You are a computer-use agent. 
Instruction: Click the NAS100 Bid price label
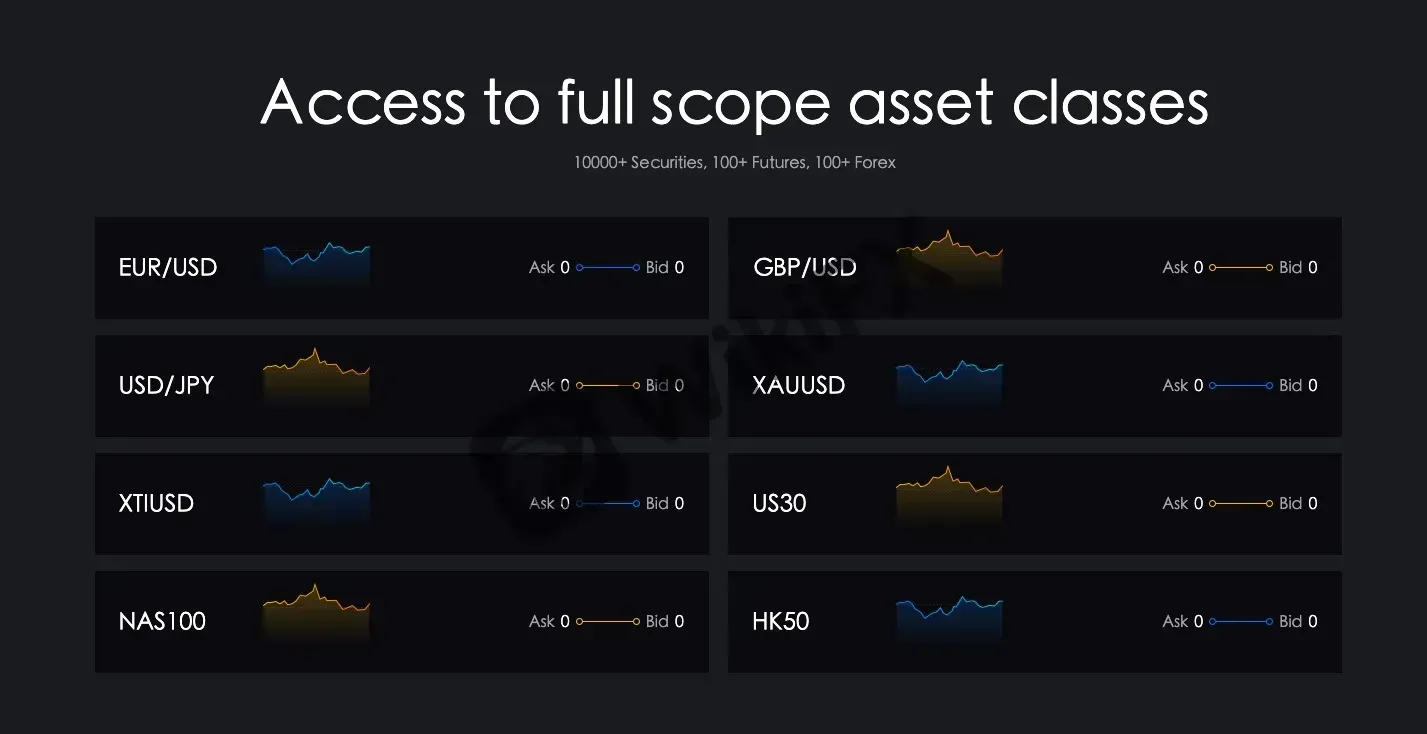[665, 621]
